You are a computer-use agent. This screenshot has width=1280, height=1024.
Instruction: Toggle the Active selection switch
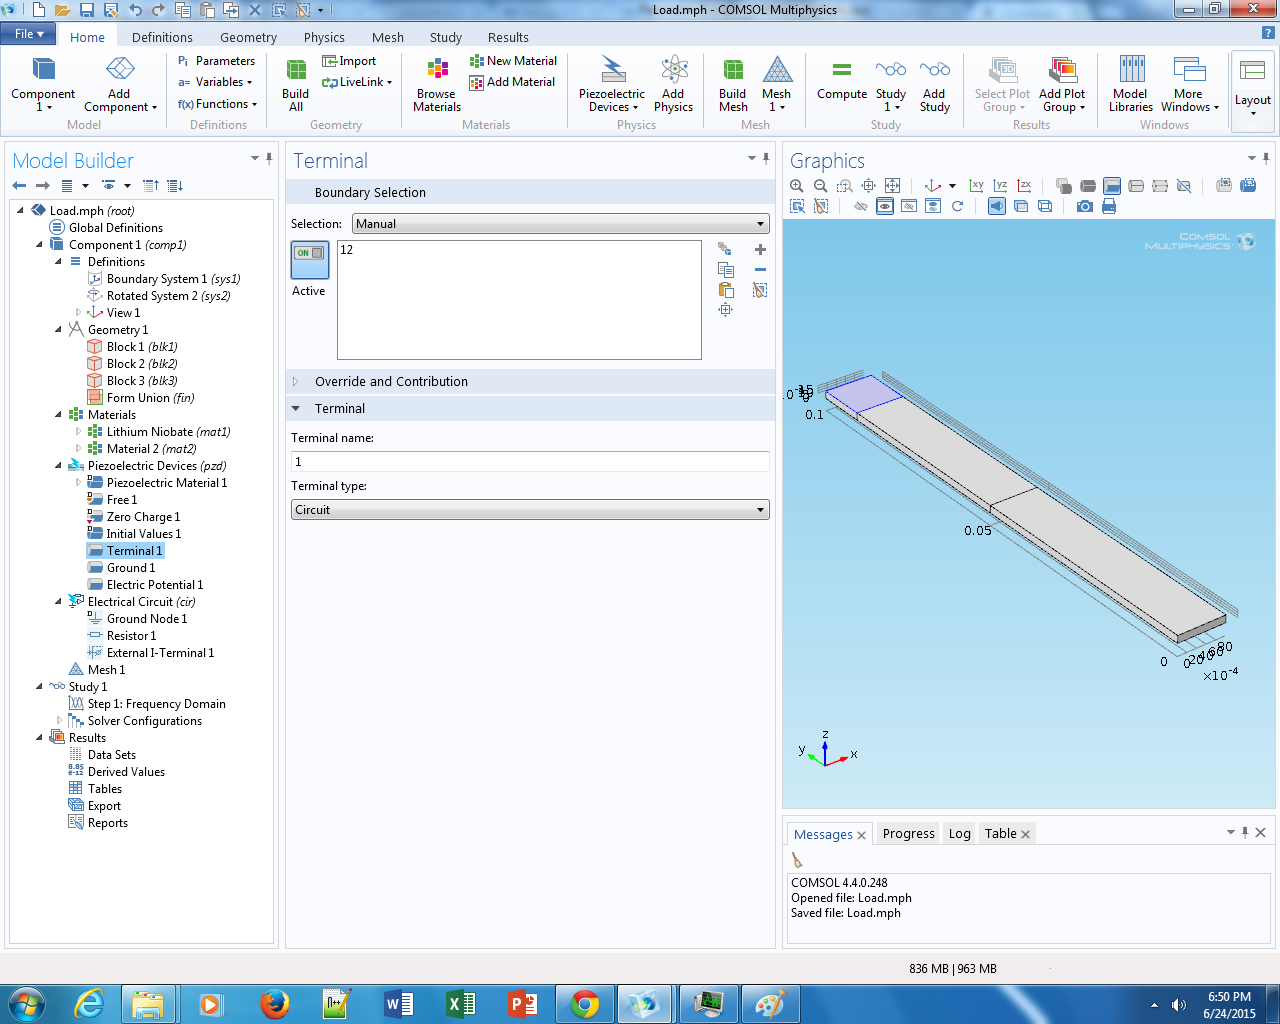click(x=309, y=259)
